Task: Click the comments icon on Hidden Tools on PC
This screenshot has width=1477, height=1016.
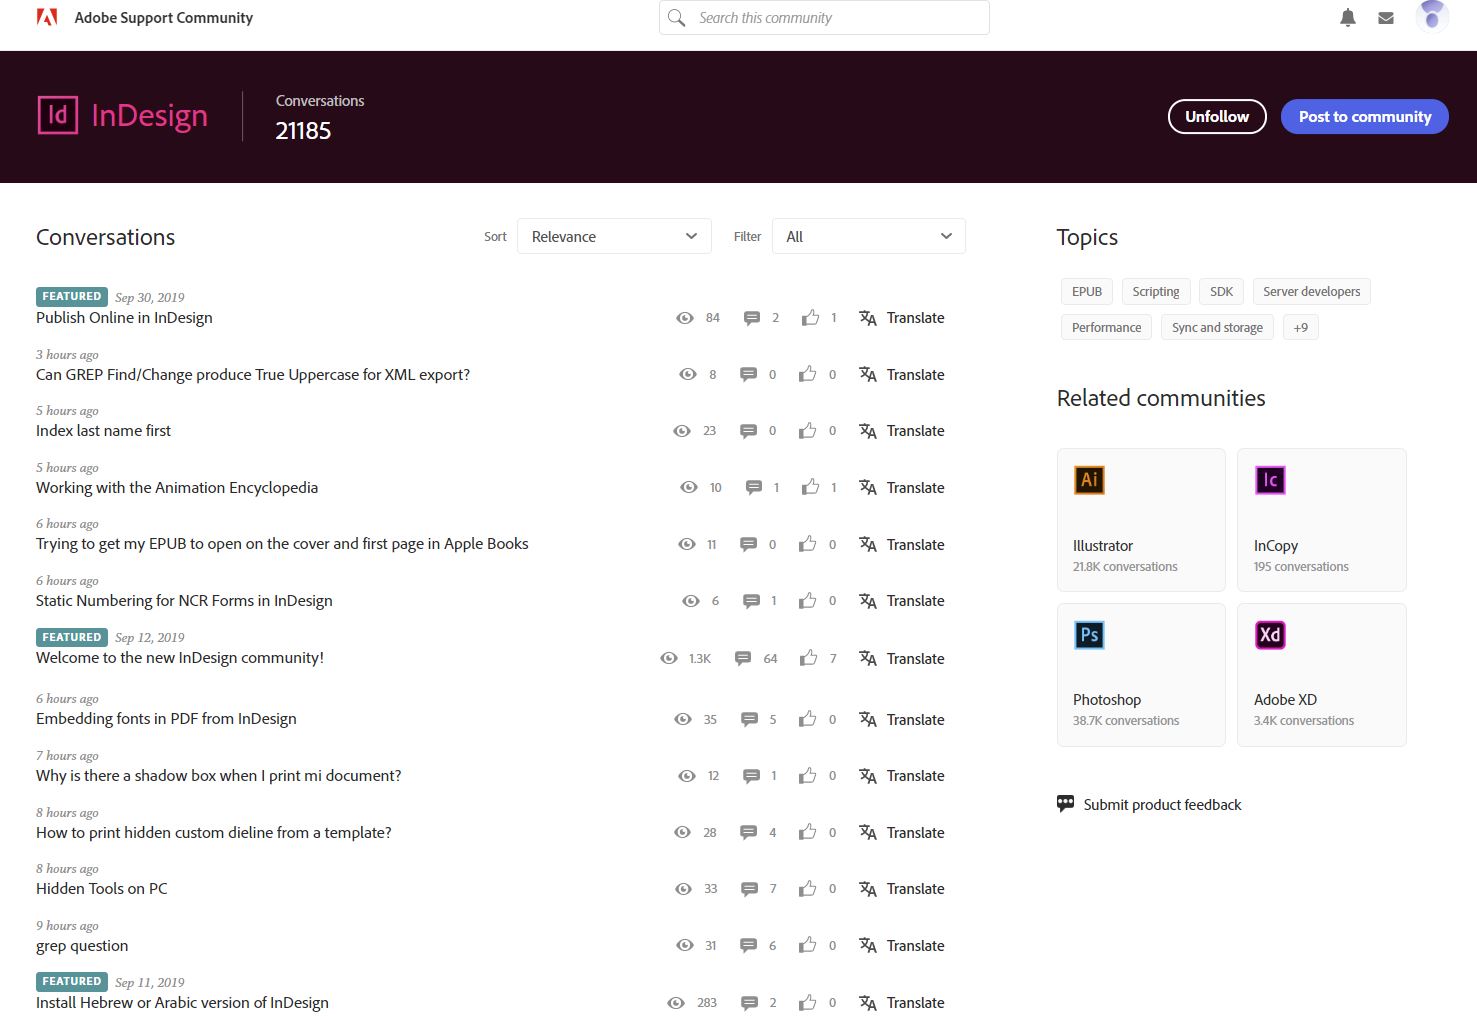Action: tap(748, 888)
